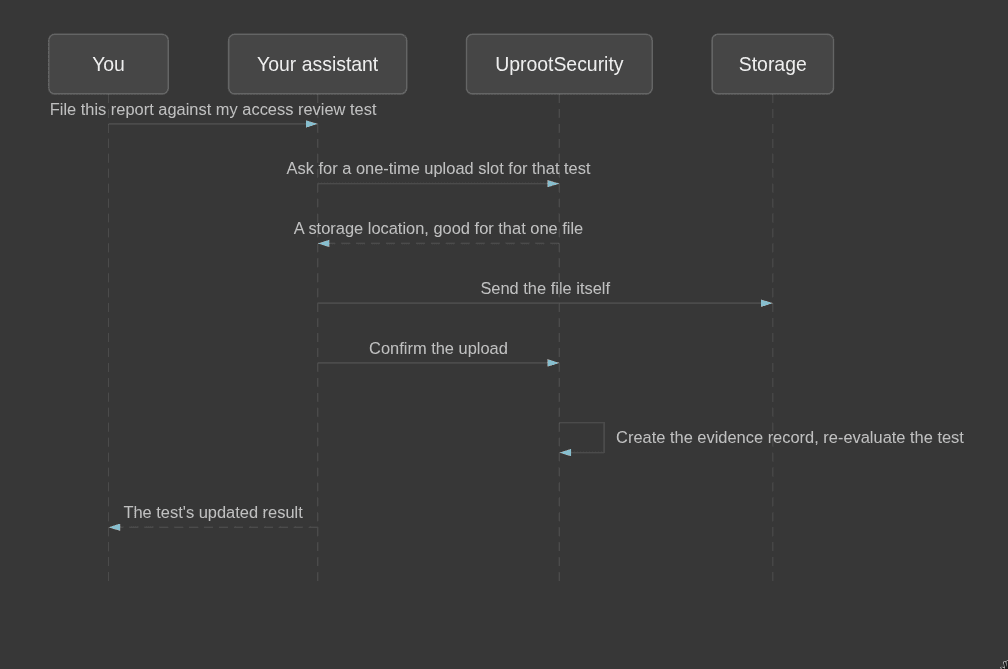This screenshot has width=1008, height=669.
Task: Select the Storage participant box
Action: click(x=773, y=64)
